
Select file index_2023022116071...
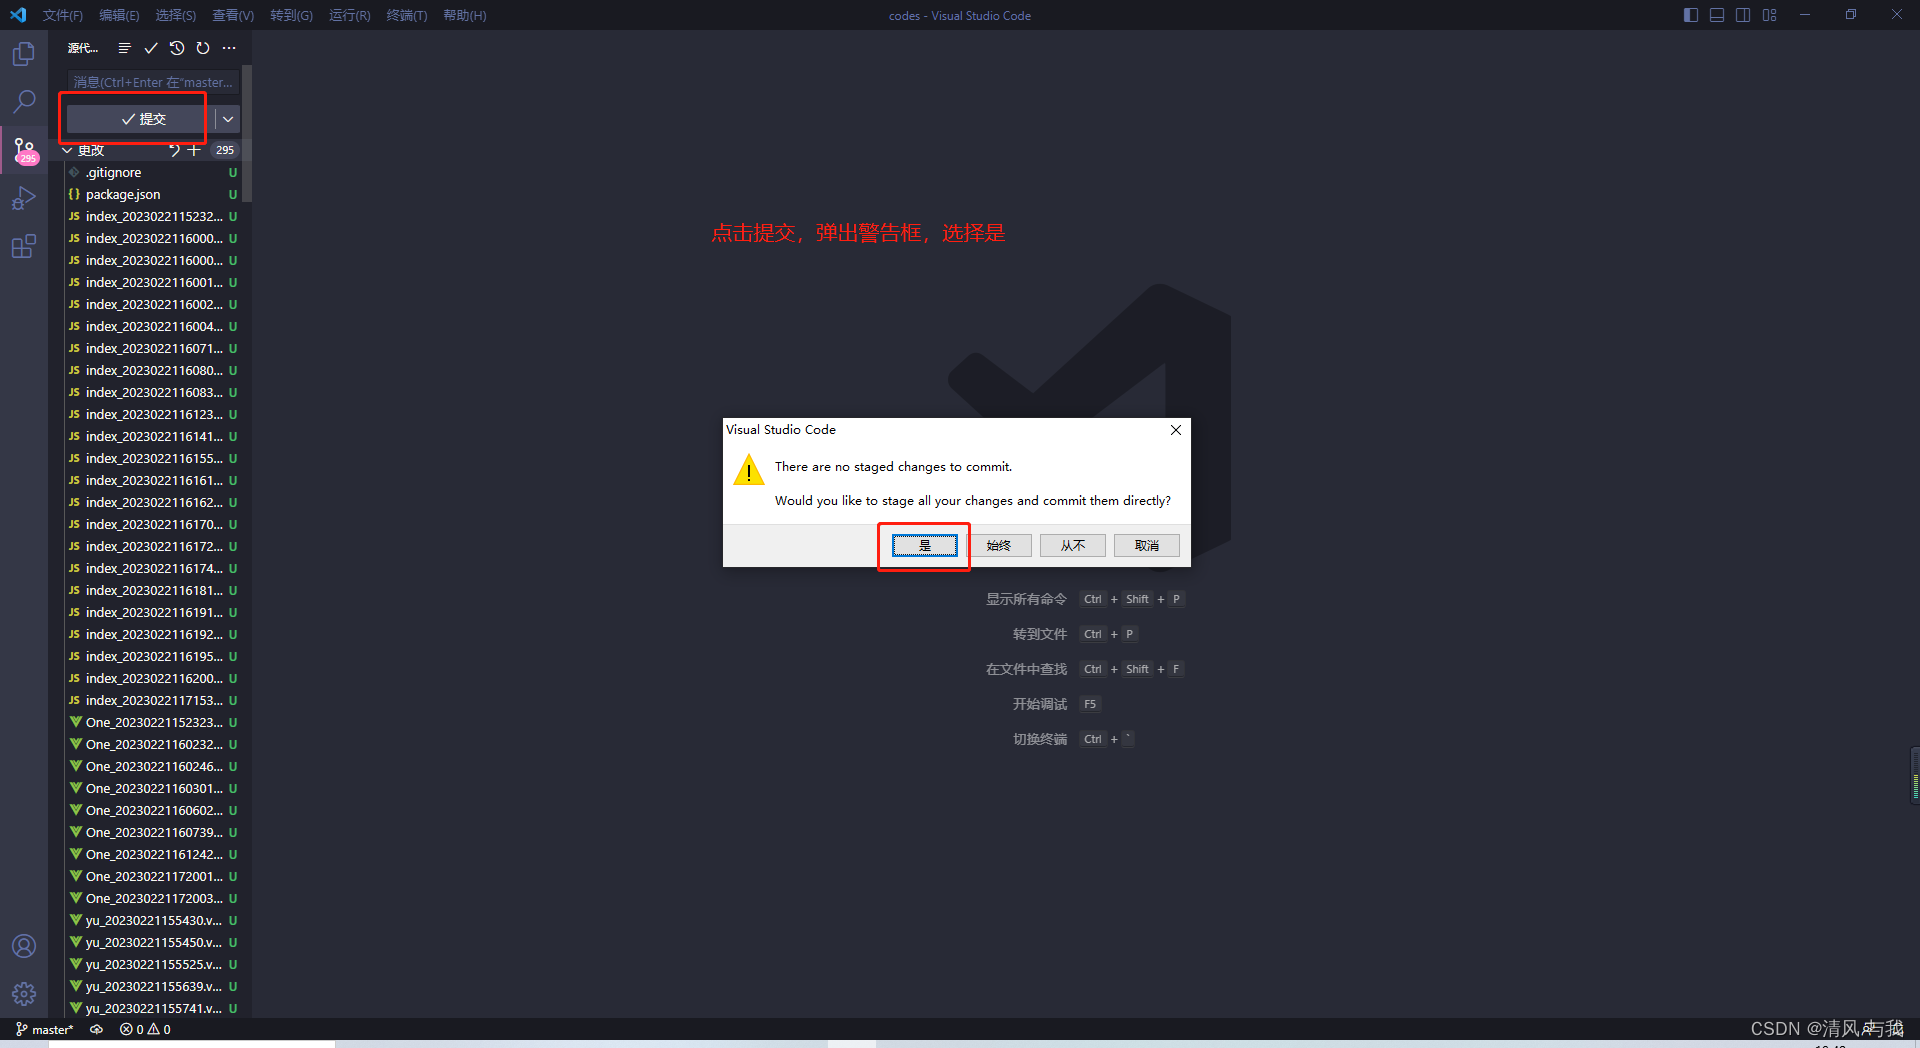[150, 348]
